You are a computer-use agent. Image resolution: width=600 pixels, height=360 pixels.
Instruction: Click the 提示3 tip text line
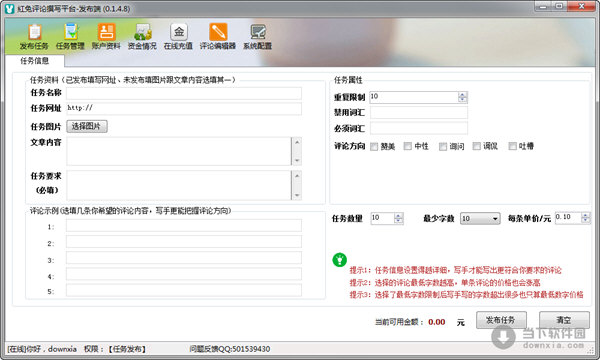[x=466, y=295]
